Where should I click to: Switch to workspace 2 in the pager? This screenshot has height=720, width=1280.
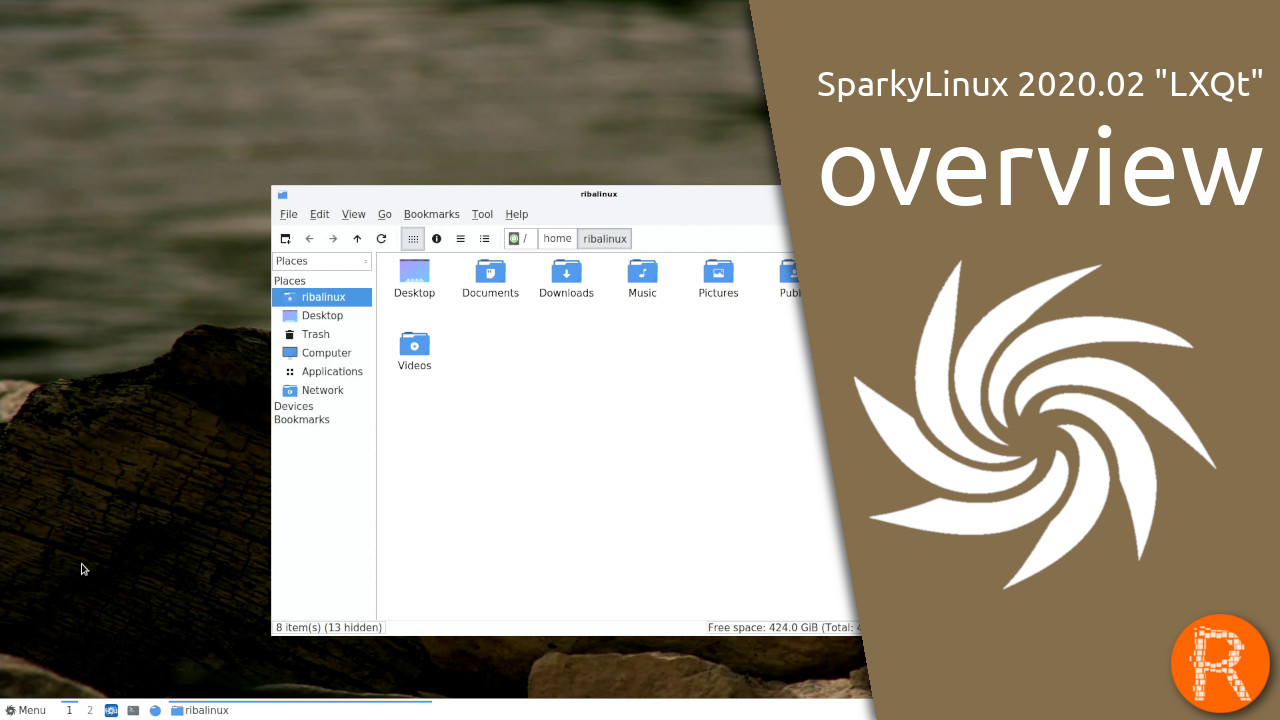pyautogui.click(x=90, y=711)
